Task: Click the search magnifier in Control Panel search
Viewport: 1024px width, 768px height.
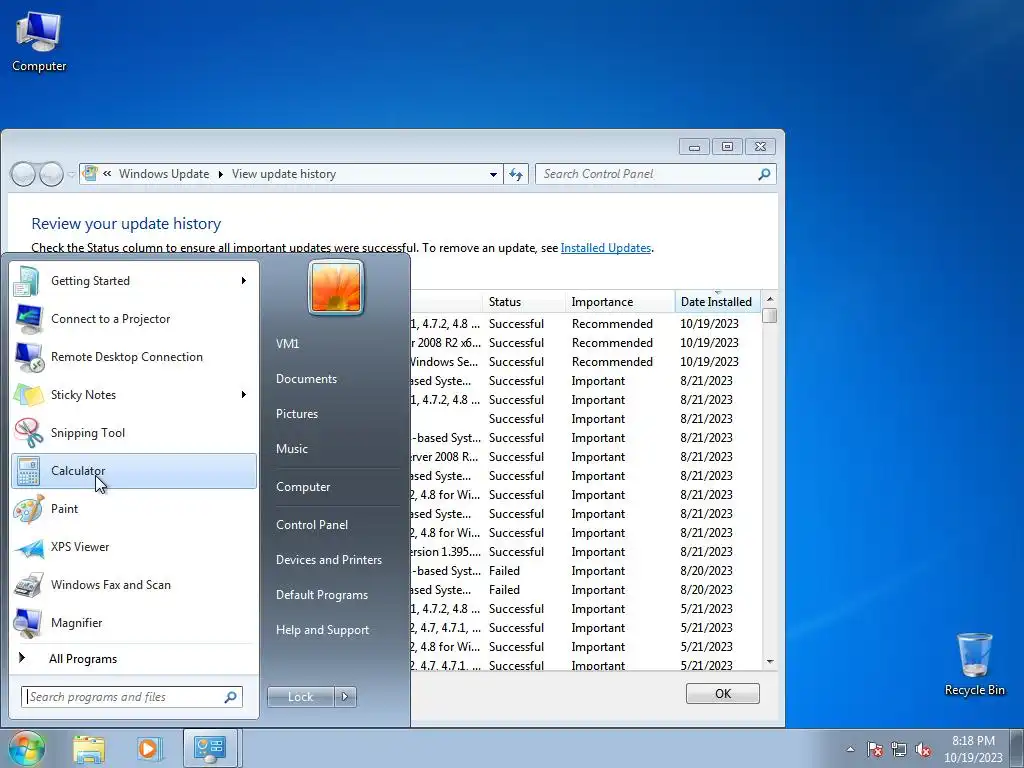Action: 764,174
